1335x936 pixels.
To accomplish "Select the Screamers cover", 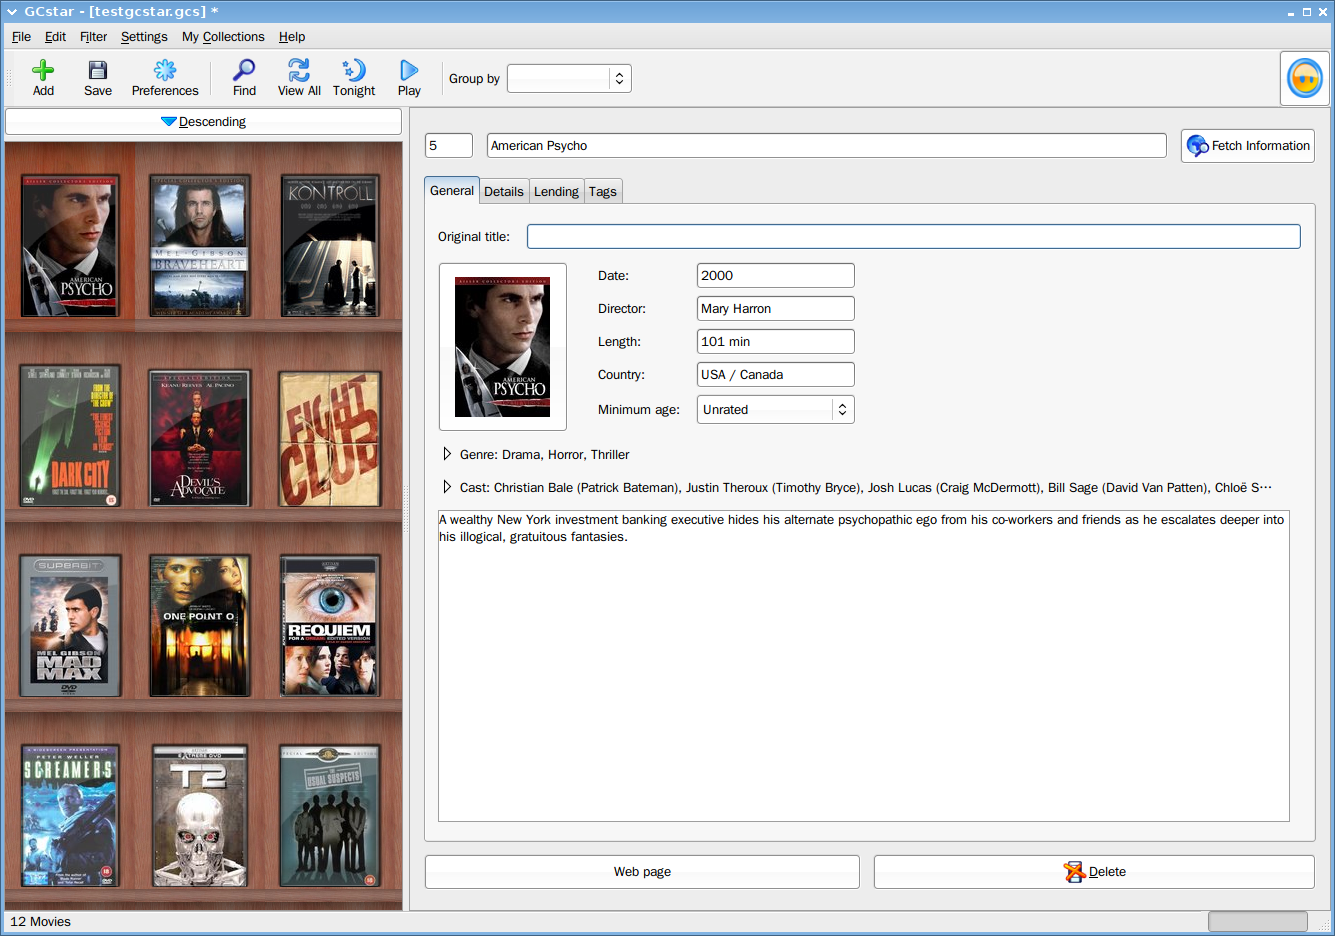I will (70, 816).
